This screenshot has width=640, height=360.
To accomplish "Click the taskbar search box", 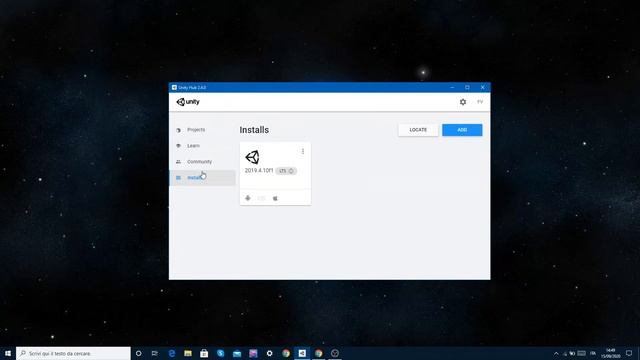I will [73, 353].
